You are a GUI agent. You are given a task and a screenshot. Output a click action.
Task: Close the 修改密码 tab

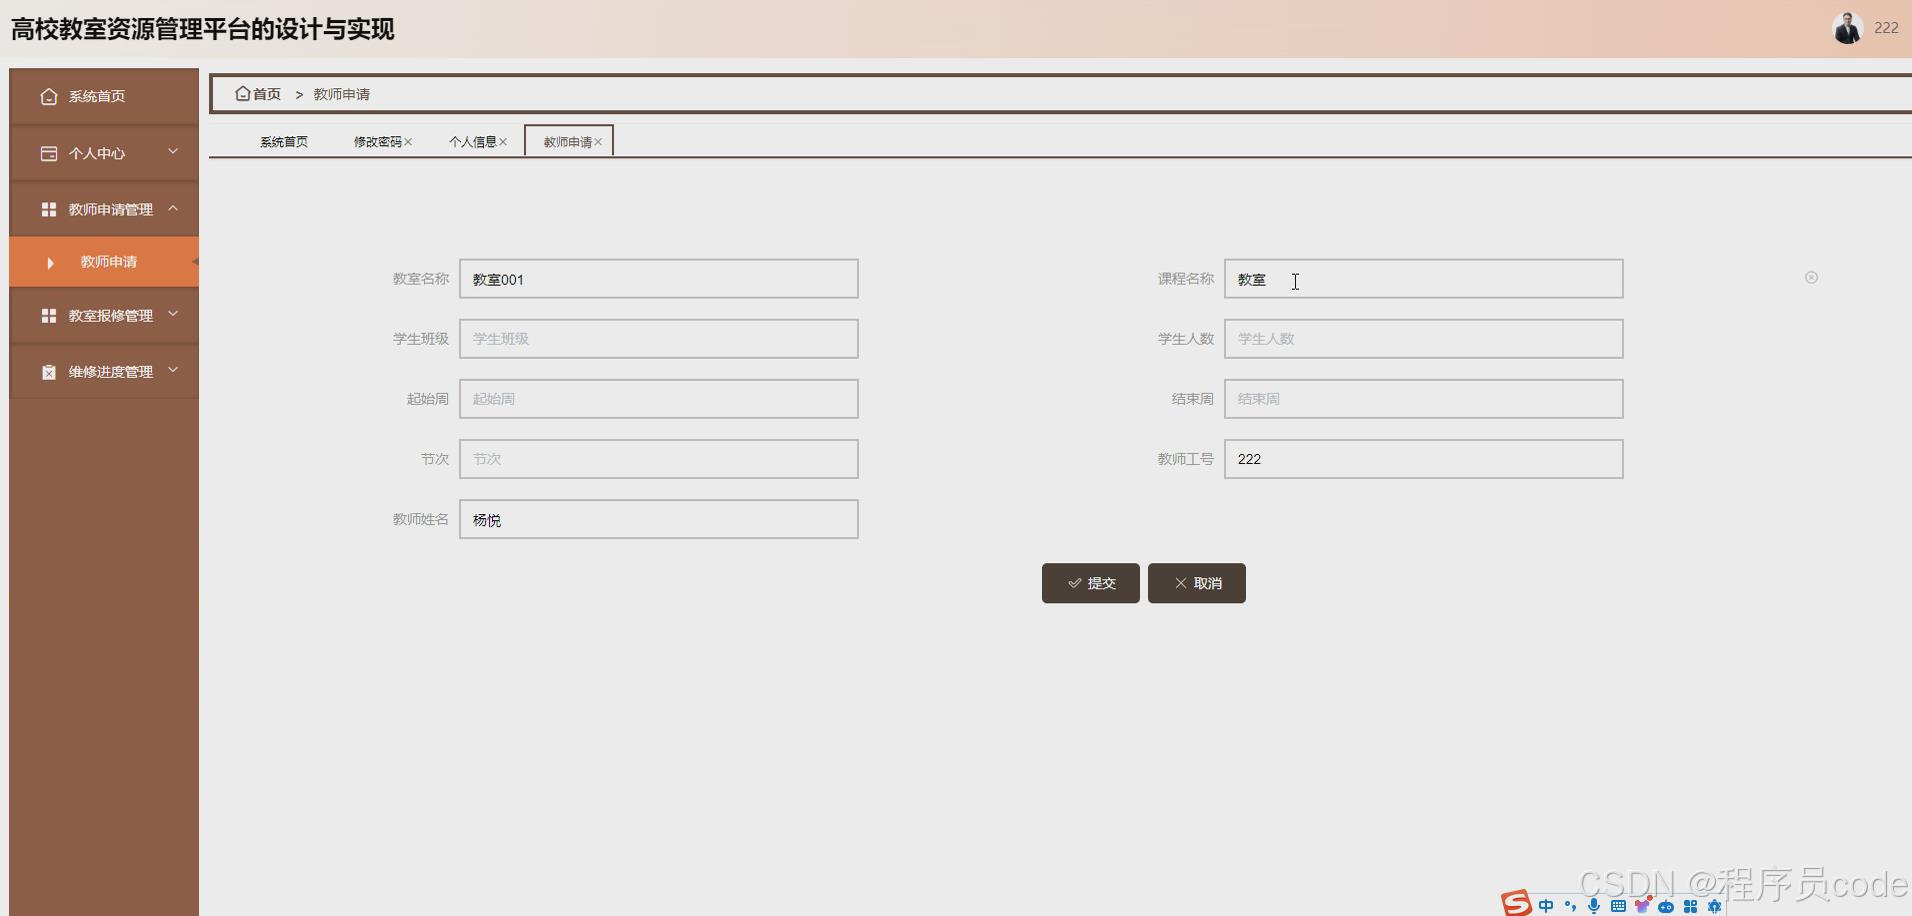[408, 142]
